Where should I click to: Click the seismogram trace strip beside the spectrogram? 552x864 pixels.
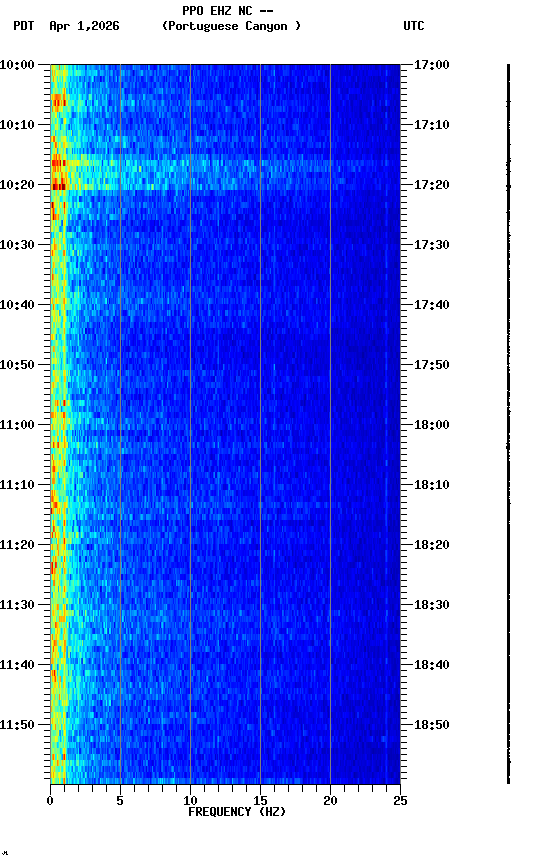click(x=508, y=424)
